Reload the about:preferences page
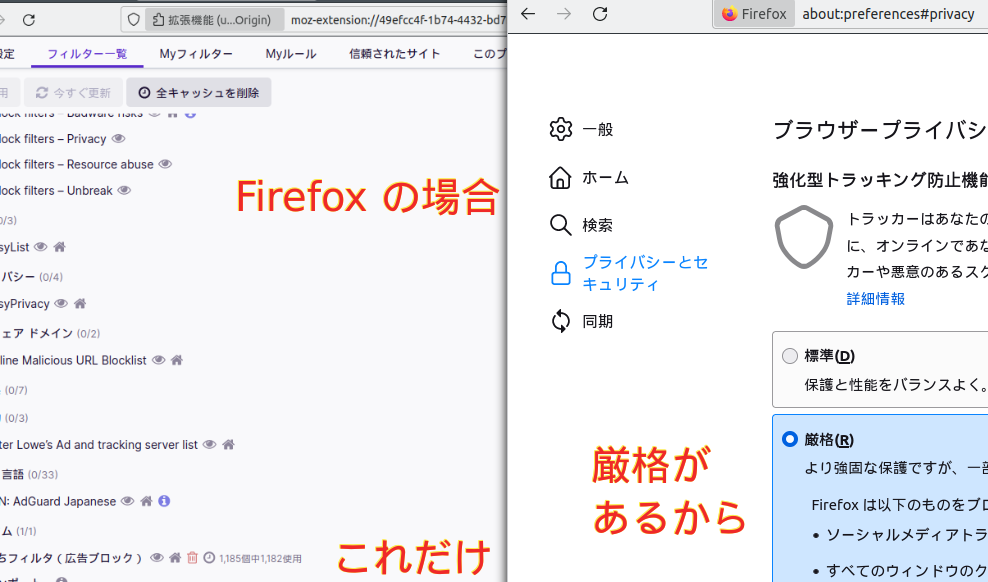The height and width of the screenshot is (582, 988). [x=600, y=14]
